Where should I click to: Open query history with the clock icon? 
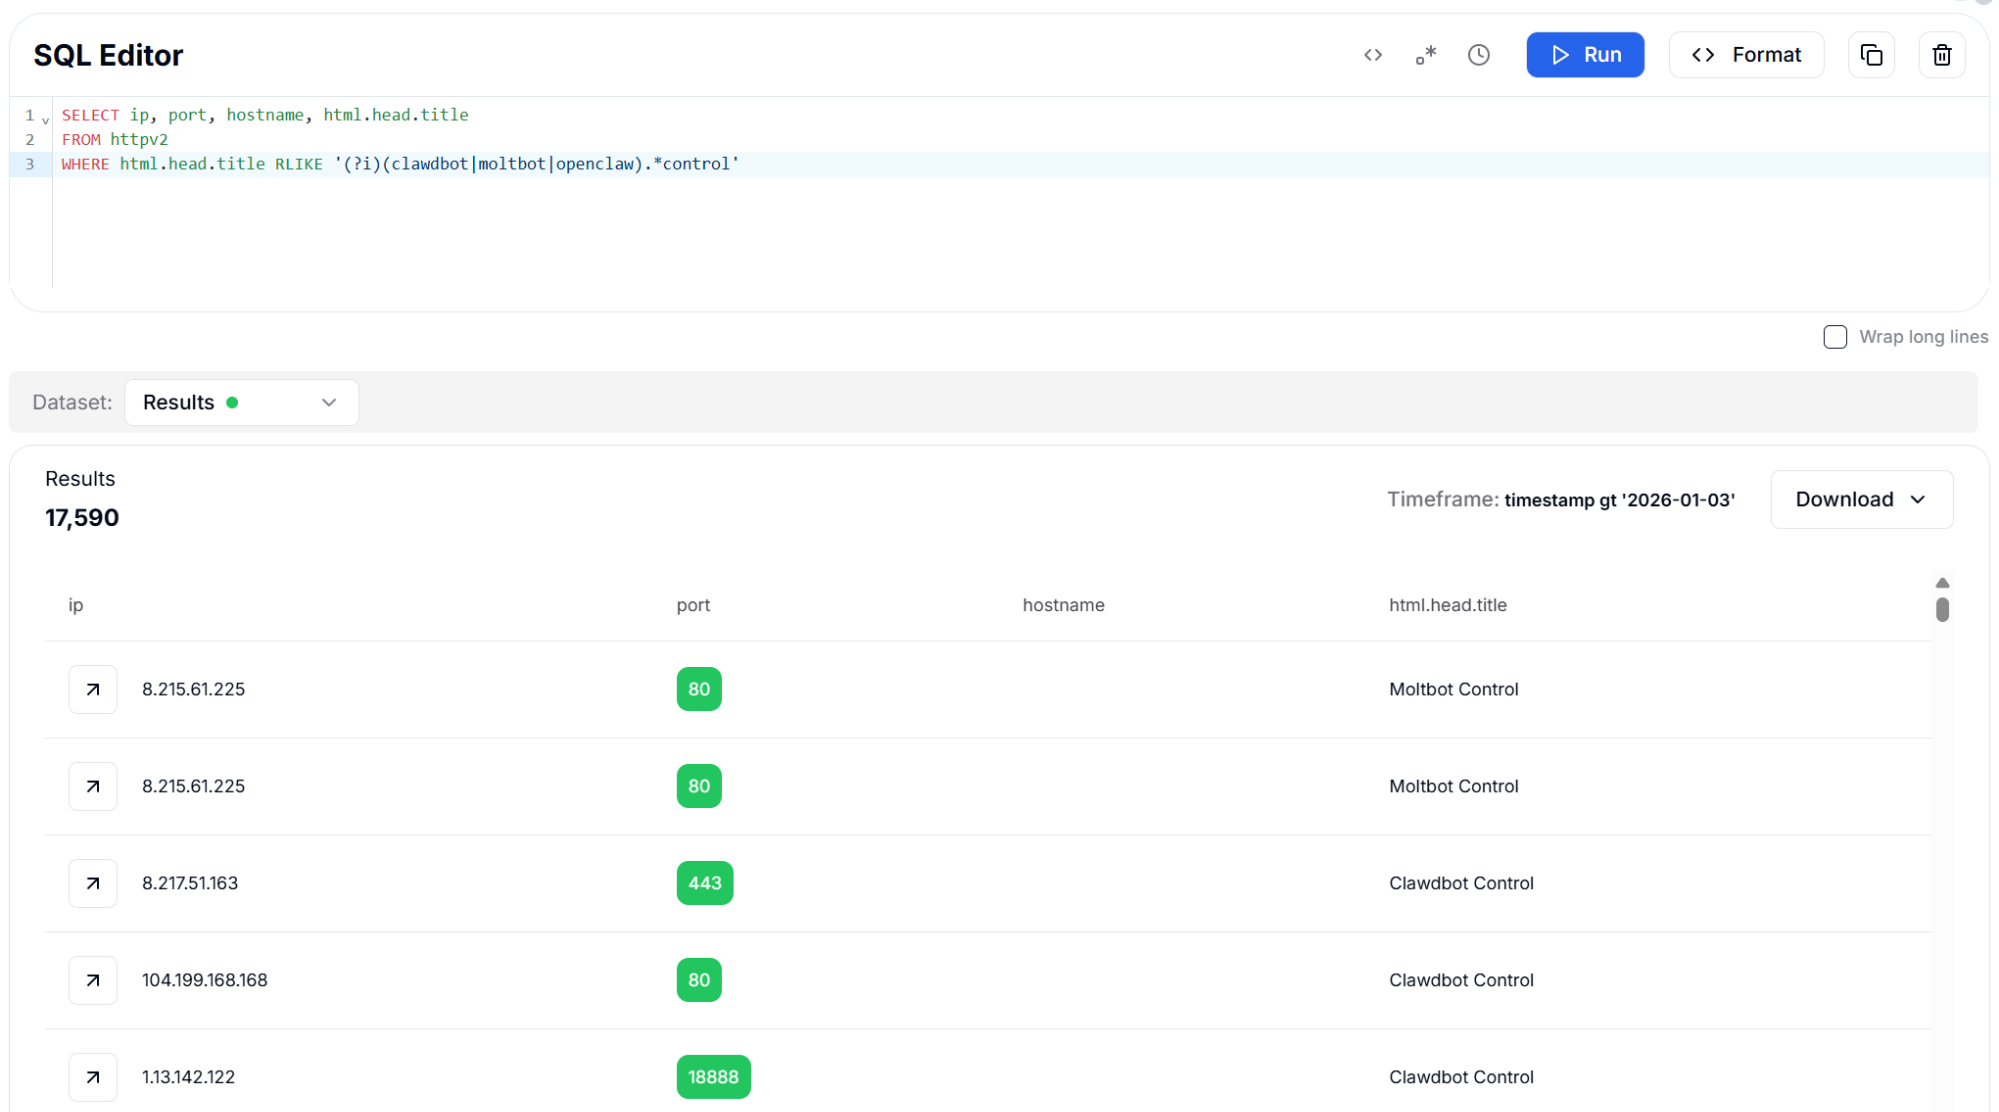[1479, 55]
